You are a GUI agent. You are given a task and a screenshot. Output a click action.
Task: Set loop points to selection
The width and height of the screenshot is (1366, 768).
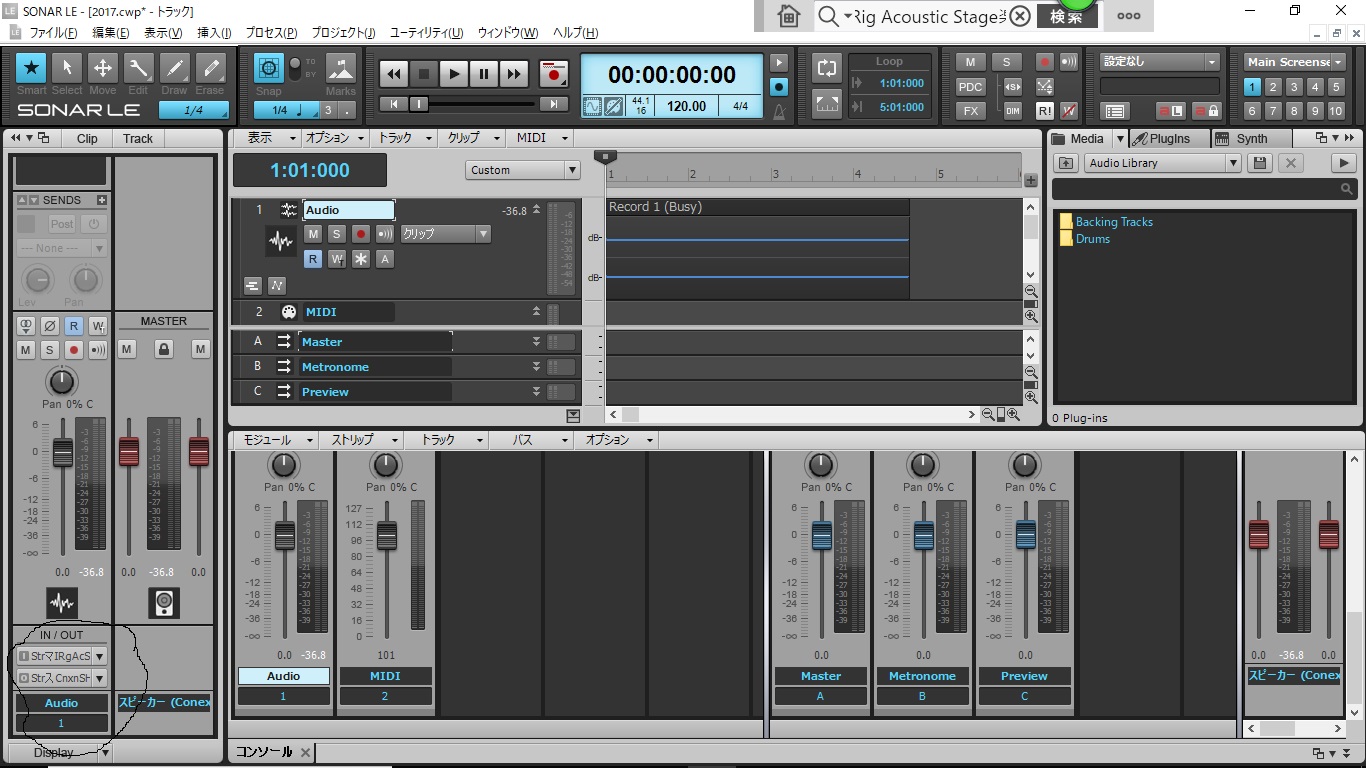click(x=827, y=102)
